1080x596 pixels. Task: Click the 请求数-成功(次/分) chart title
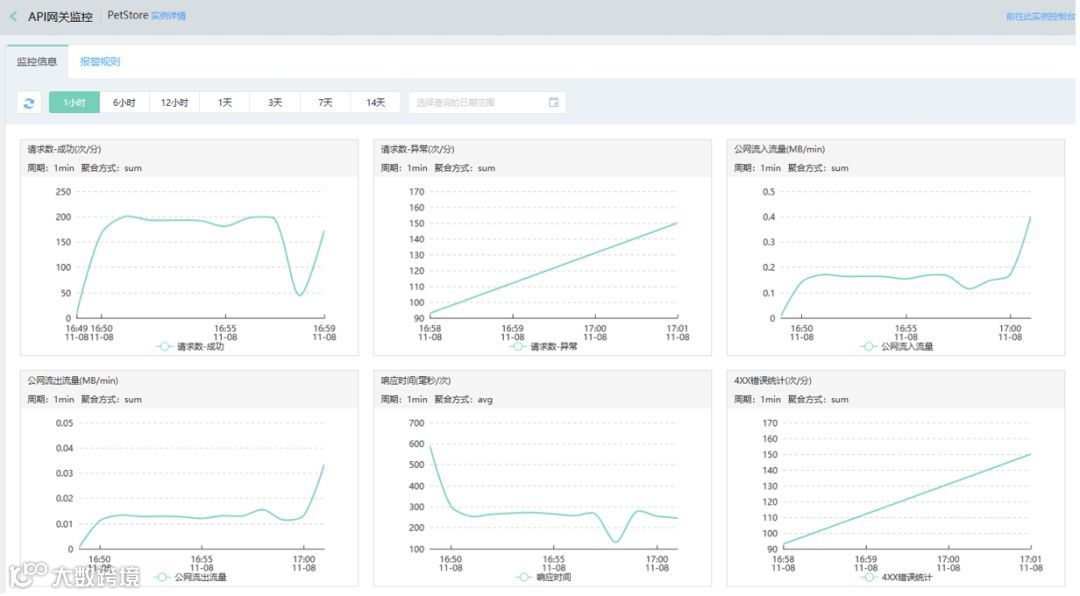pos(64,149)
